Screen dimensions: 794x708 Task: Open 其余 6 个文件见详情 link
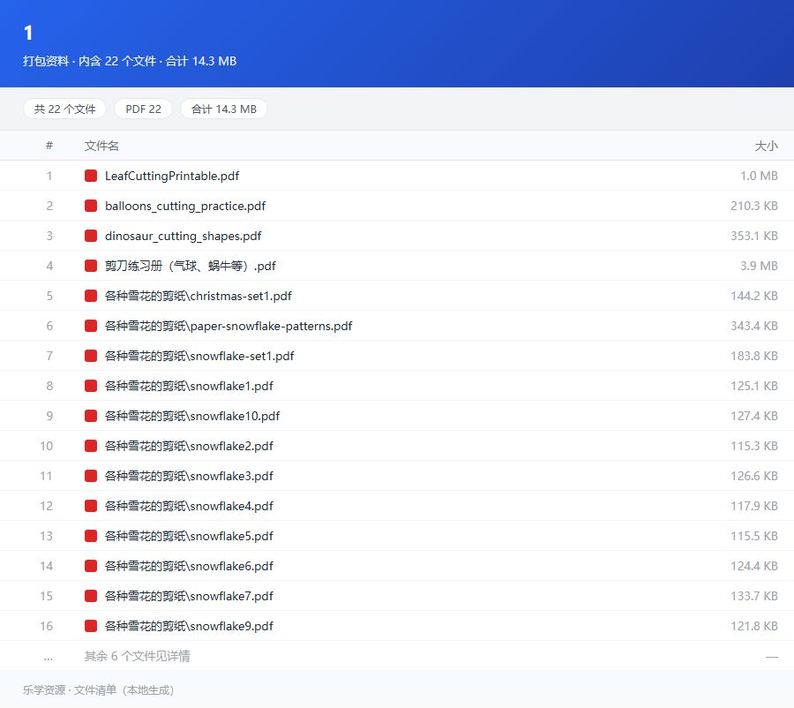pyautogui.click(x=137, y=656)
